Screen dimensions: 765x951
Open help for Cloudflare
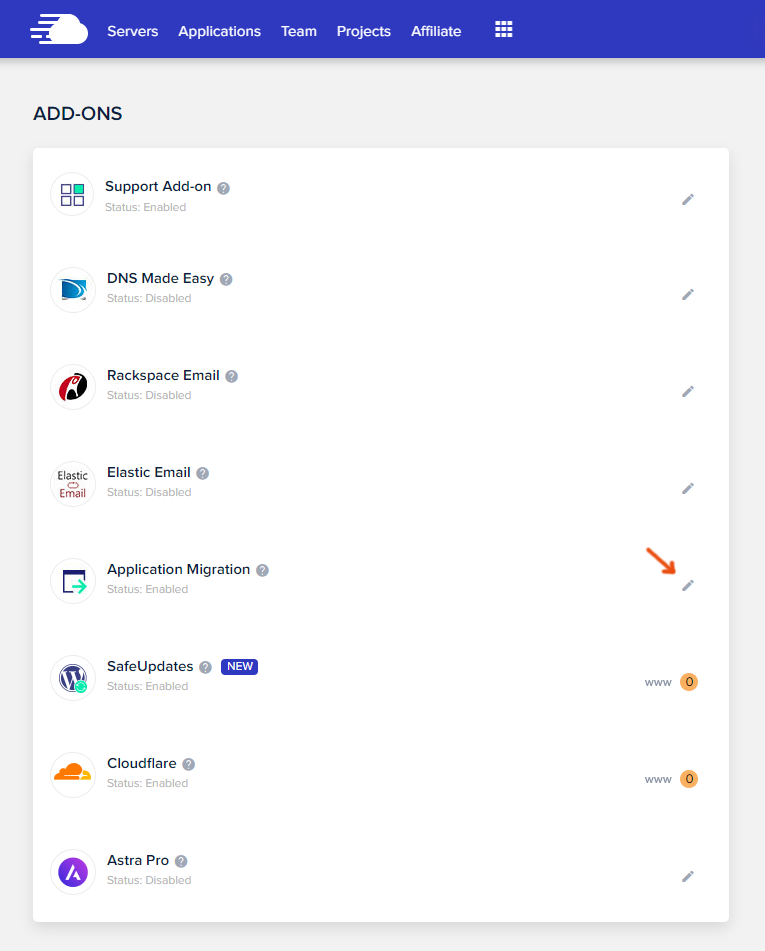pyautogui.click(x=189, y=764)
